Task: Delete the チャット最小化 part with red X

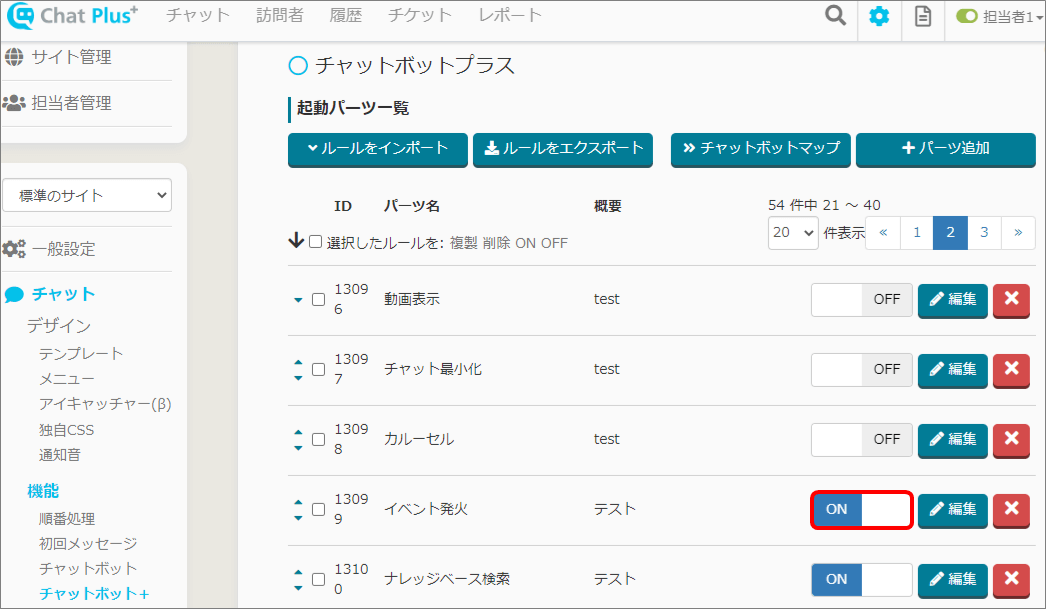Action: click(1011, 370)
